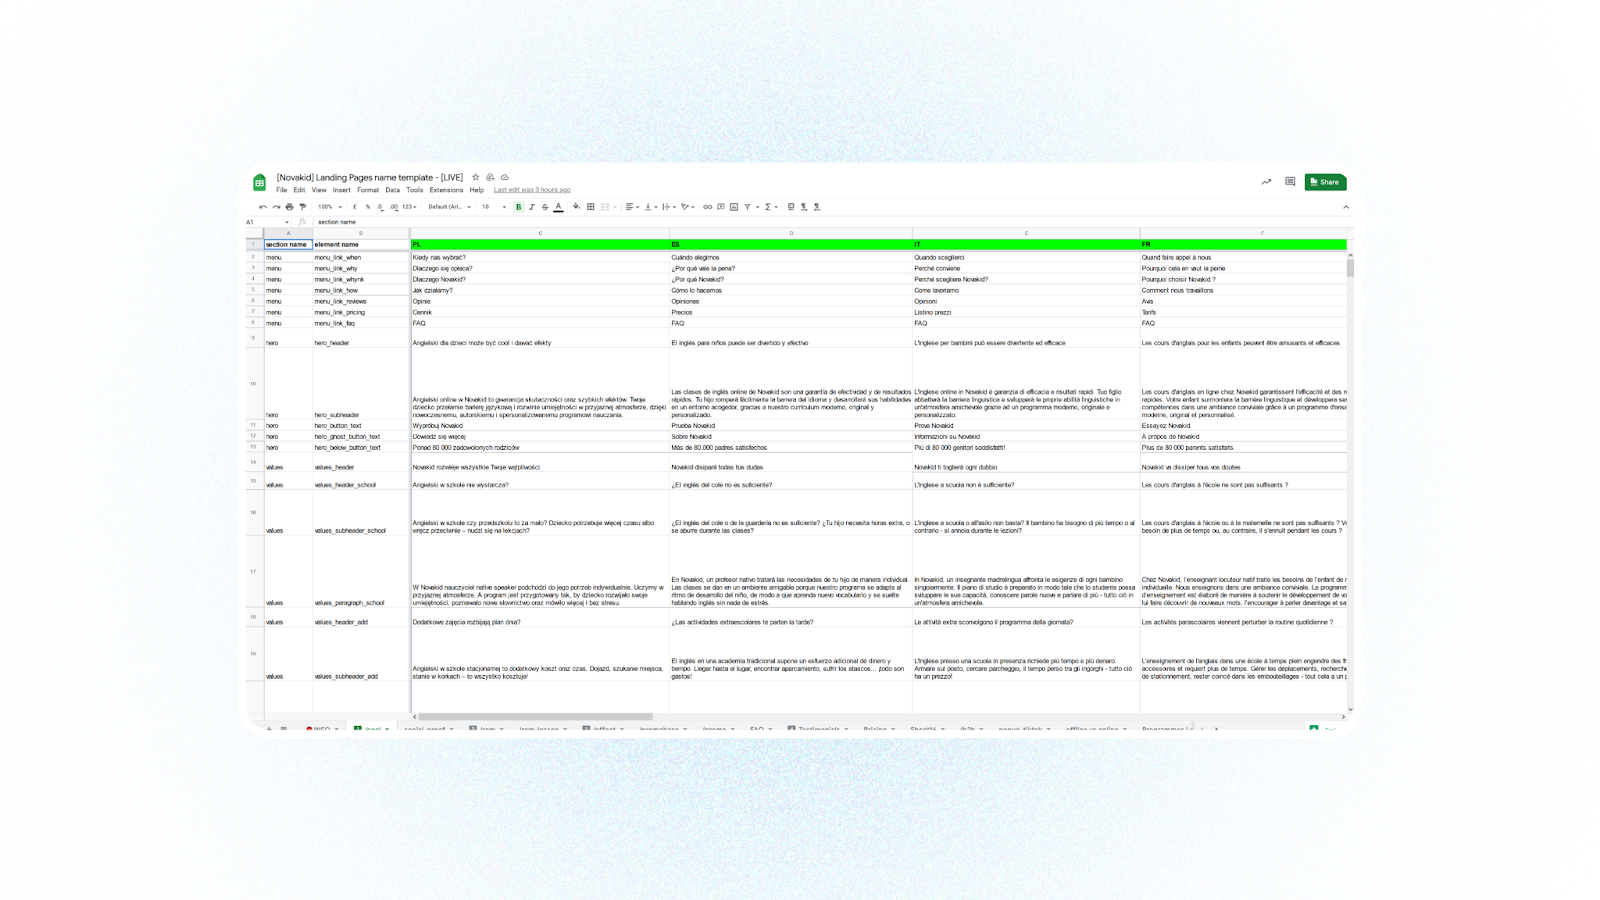Click the Google Sheets home logo
Screen dimensions: 1600x900
coord(260,182)
